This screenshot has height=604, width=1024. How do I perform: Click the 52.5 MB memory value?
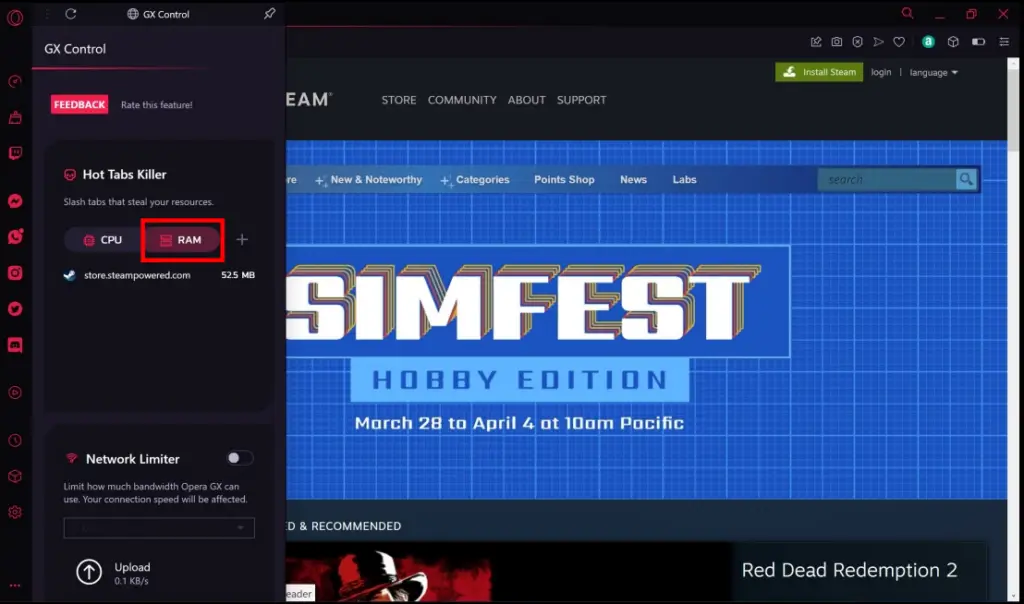click(238, 275)
